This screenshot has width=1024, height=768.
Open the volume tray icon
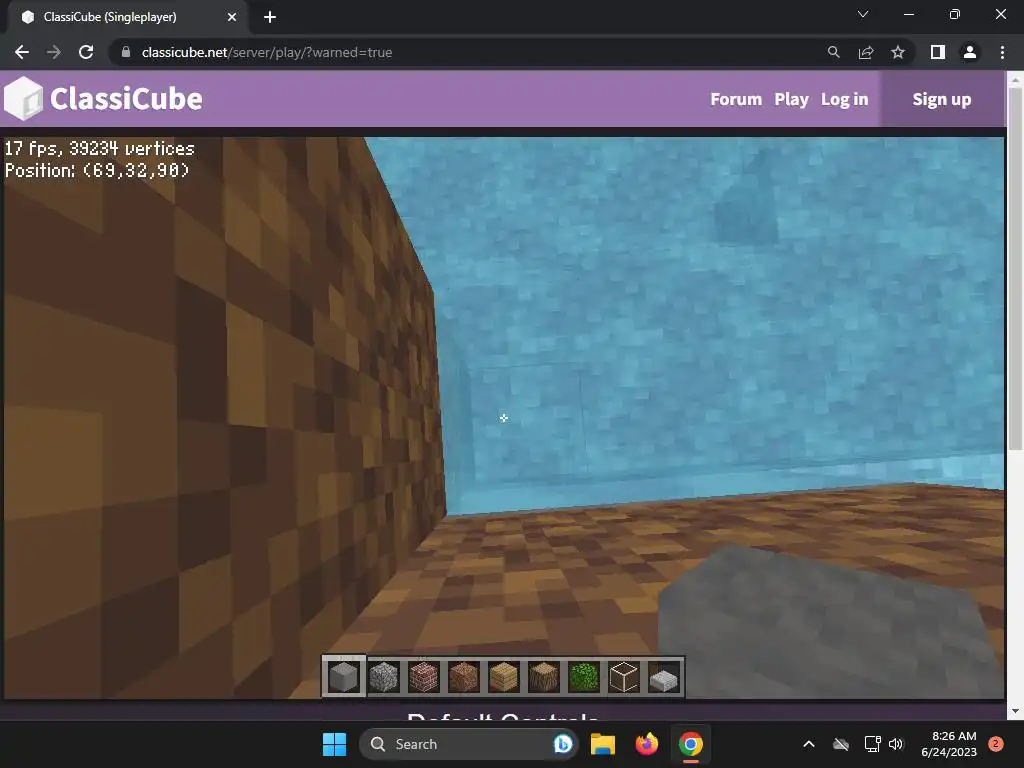click(896, 744)
